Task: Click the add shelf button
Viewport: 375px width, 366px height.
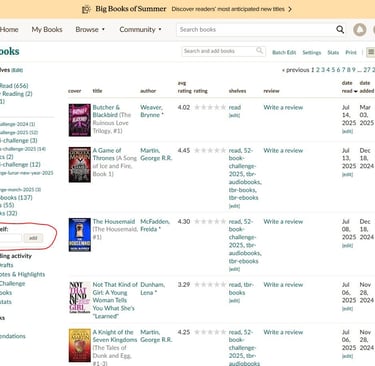Action: [x=33, y=238]
